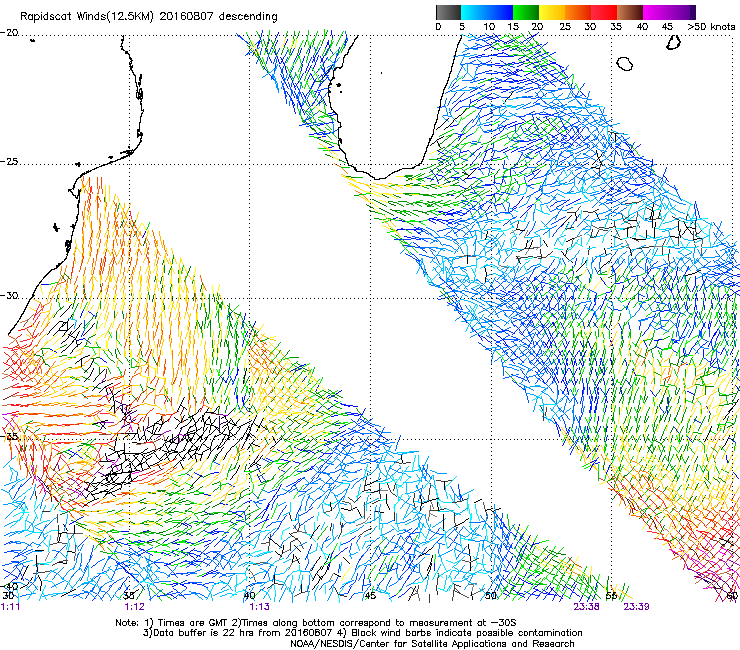Click the legend scale label "0"

(x=438, y=27)
